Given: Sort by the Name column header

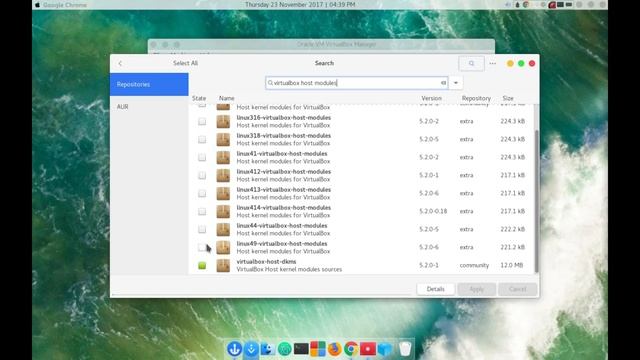Looking at the screenshot, I should 227,98.
